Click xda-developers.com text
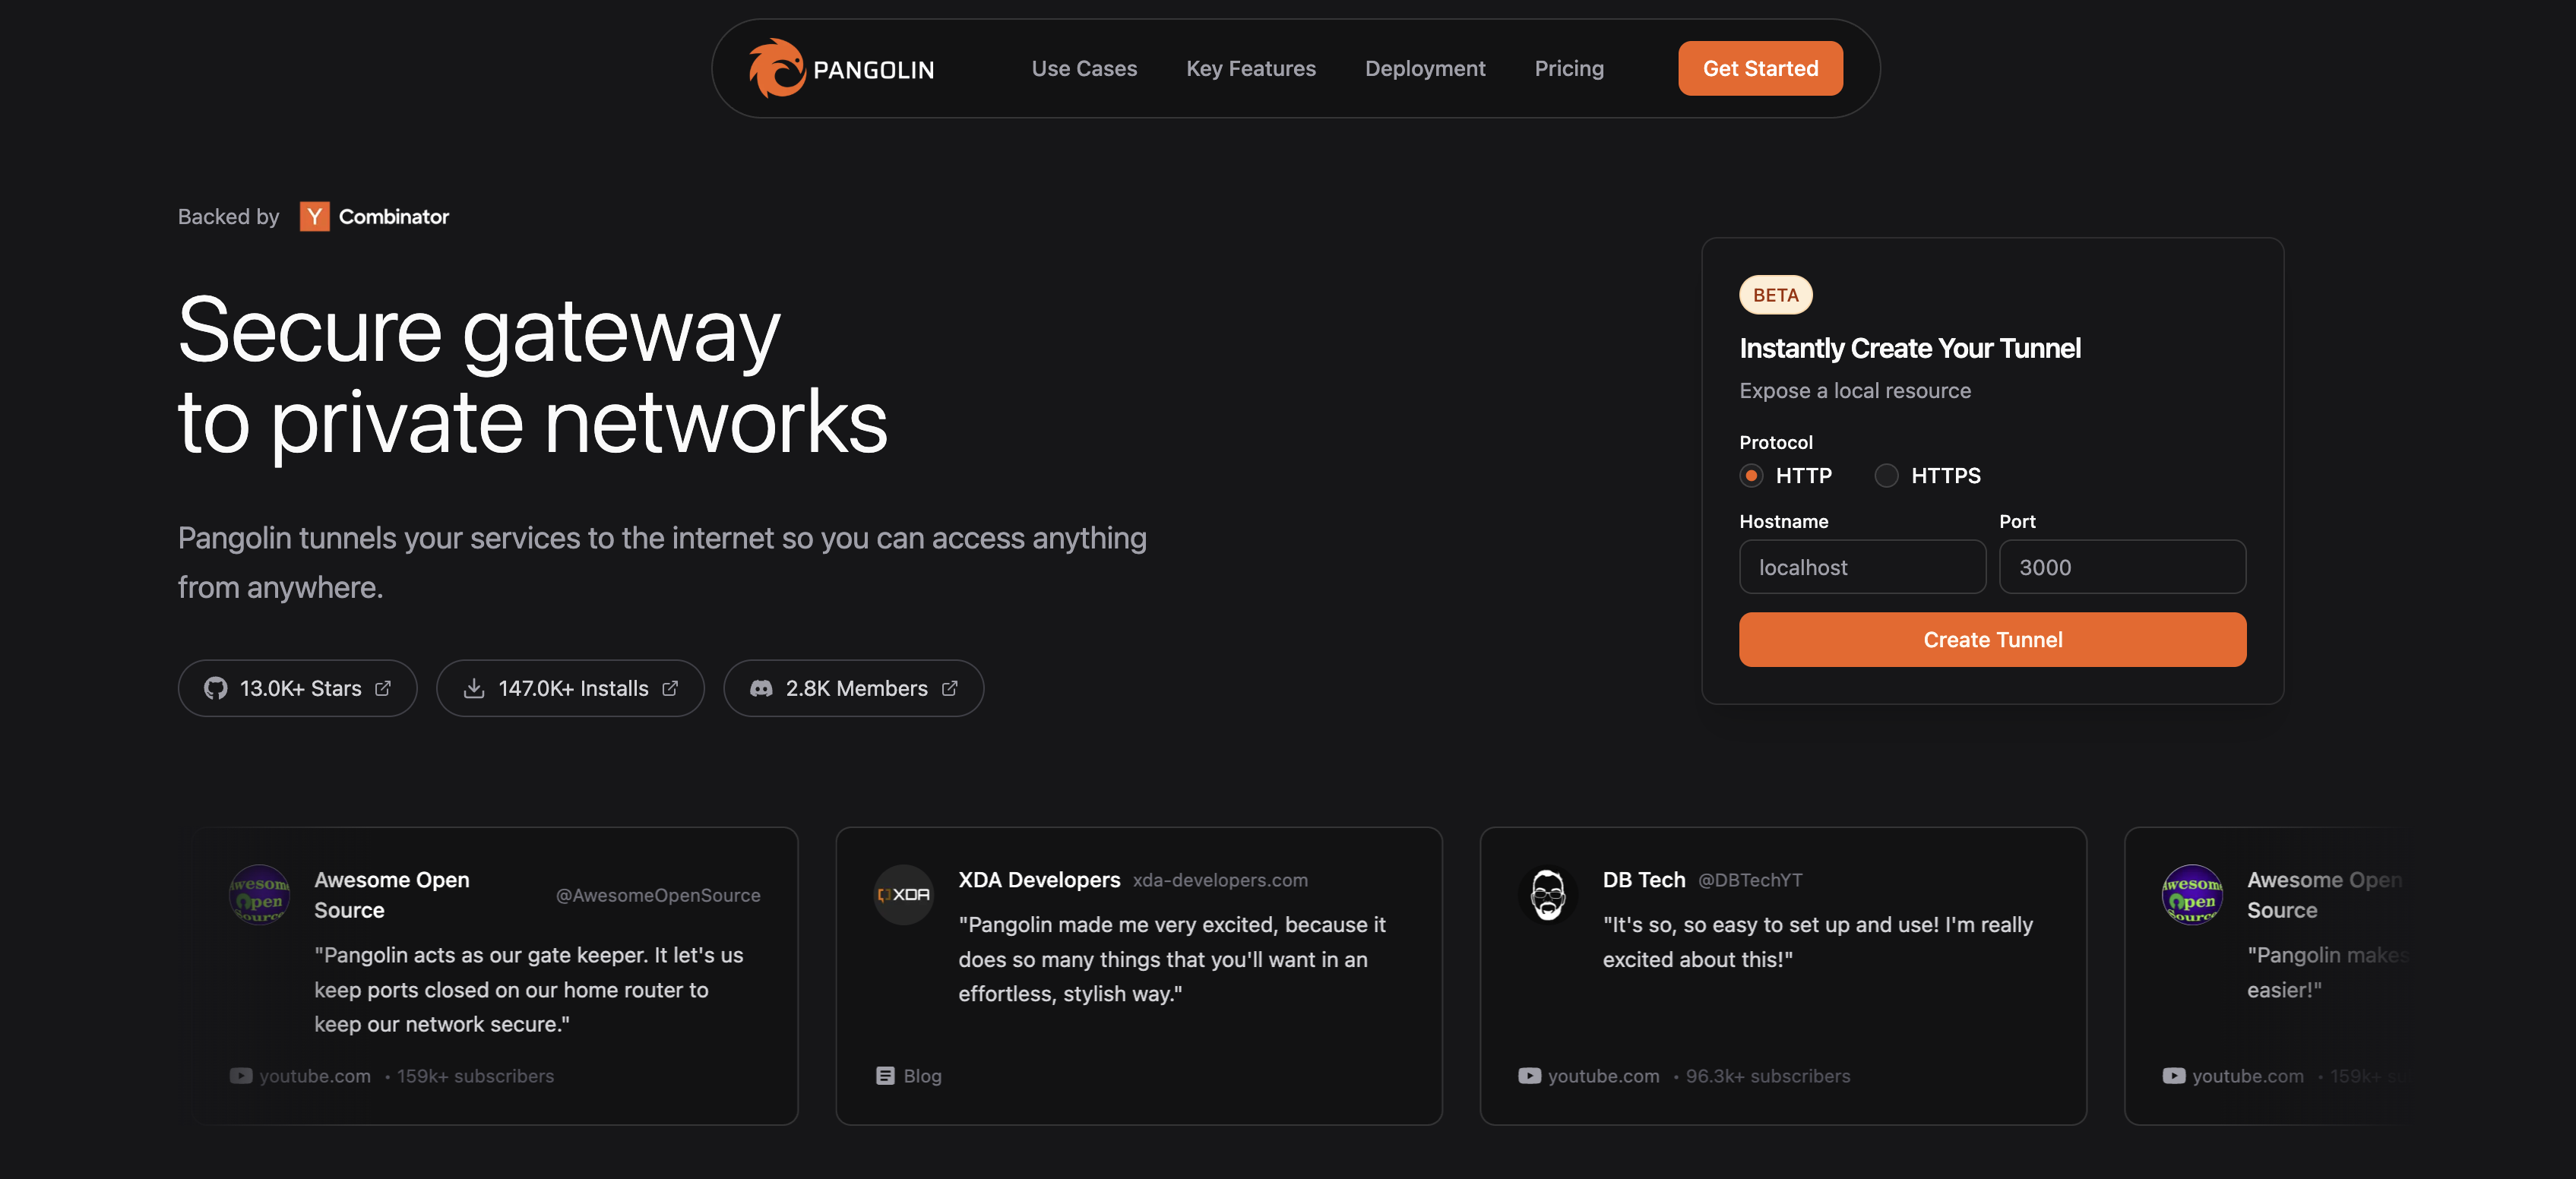Image resolution: width=2576 pixels, height=1179 pixels. pos(1219,880)
